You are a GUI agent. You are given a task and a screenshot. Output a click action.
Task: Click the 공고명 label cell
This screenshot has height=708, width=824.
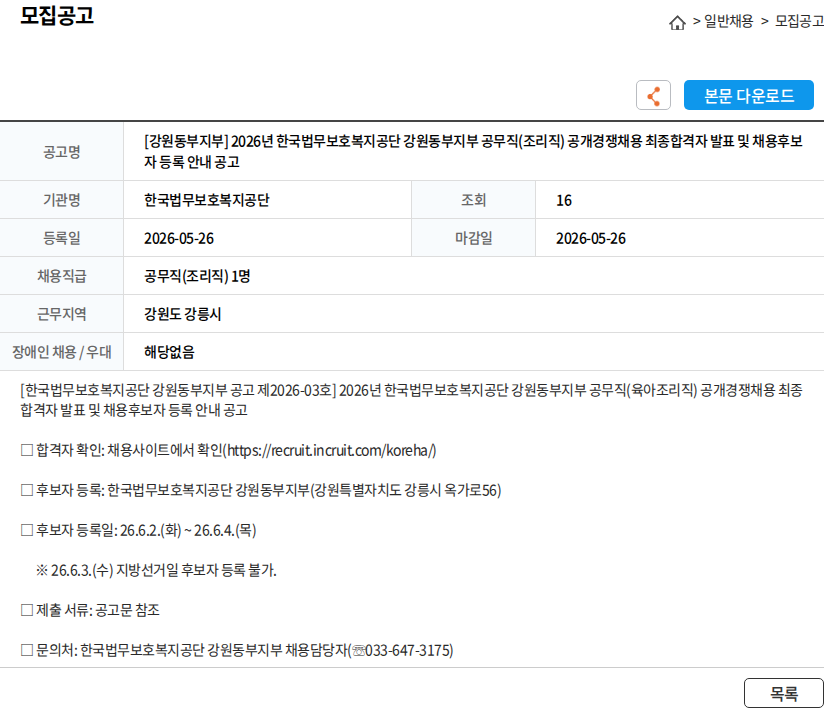[61, 152]
